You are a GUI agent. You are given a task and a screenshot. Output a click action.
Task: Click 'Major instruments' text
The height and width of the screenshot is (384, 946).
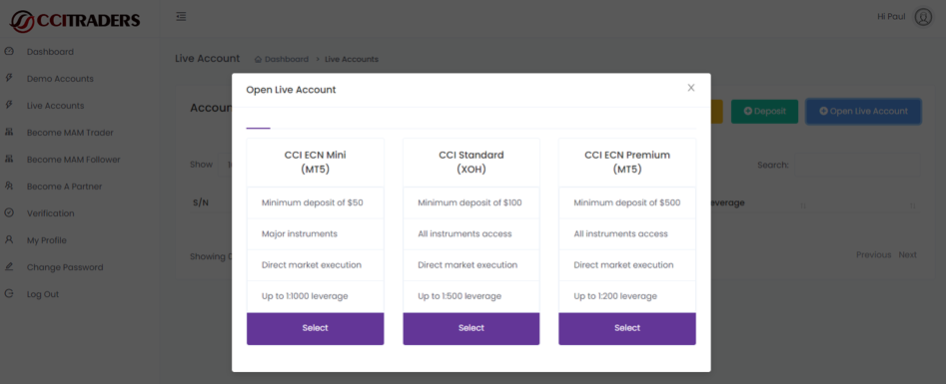point(299,234)
